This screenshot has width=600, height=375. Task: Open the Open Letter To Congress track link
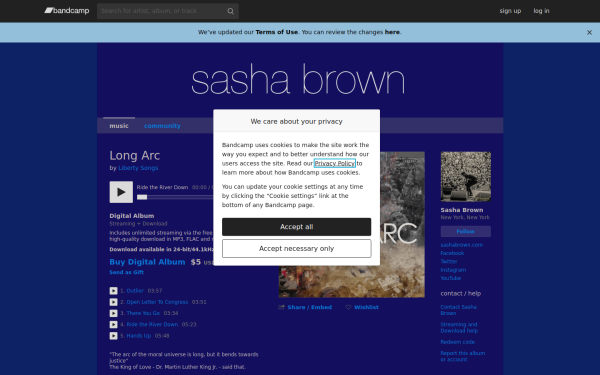tap(157, 302)
